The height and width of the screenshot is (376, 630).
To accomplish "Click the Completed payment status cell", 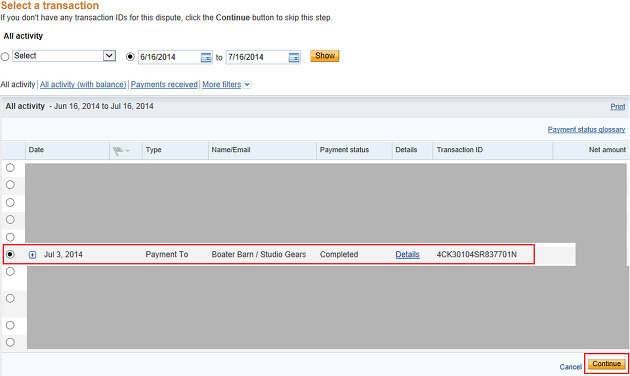I will (339, 254).
